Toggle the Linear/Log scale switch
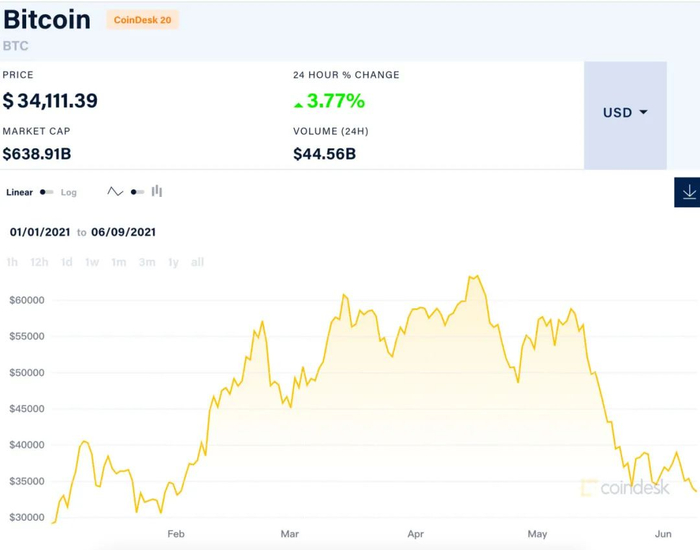Screen dimensions: 700x550 46,192
